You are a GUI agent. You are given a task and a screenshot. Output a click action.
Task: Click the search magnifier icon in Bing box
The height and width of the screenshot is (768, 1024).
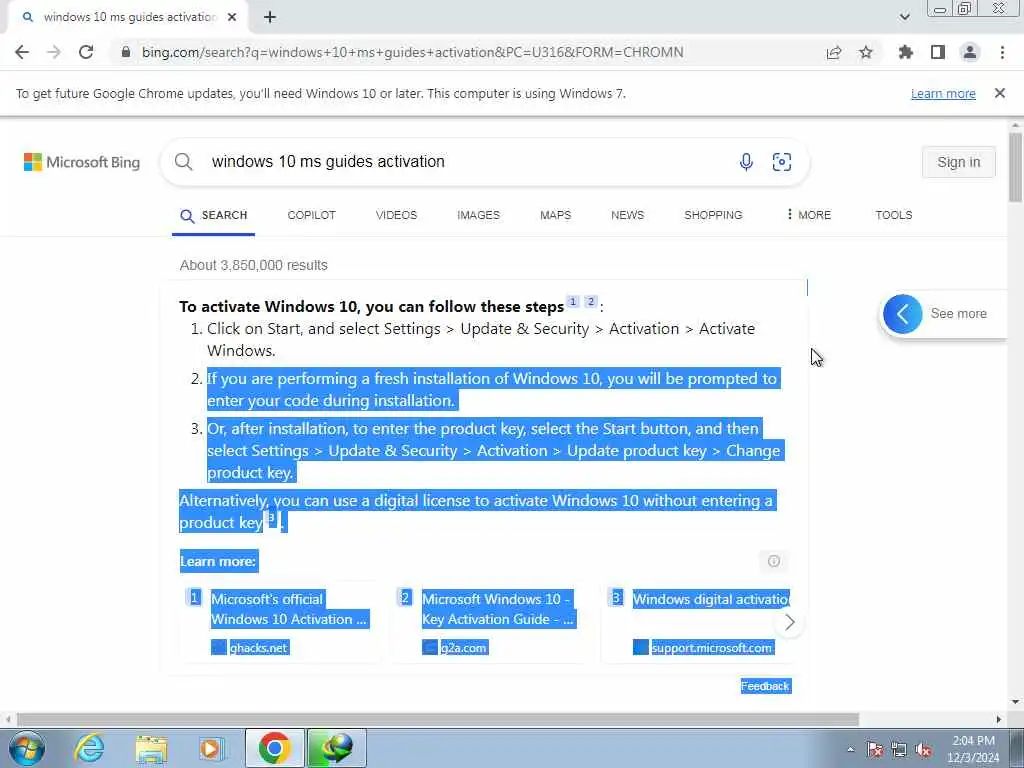[184, 161]
